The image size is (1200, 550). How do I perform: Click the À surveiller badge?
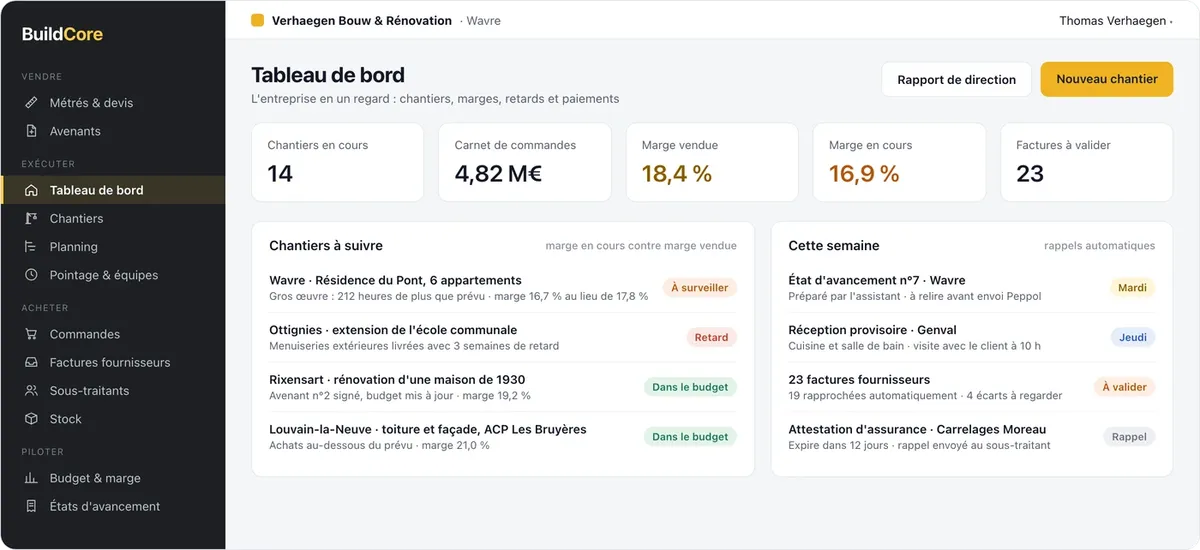tap(699, 287)
